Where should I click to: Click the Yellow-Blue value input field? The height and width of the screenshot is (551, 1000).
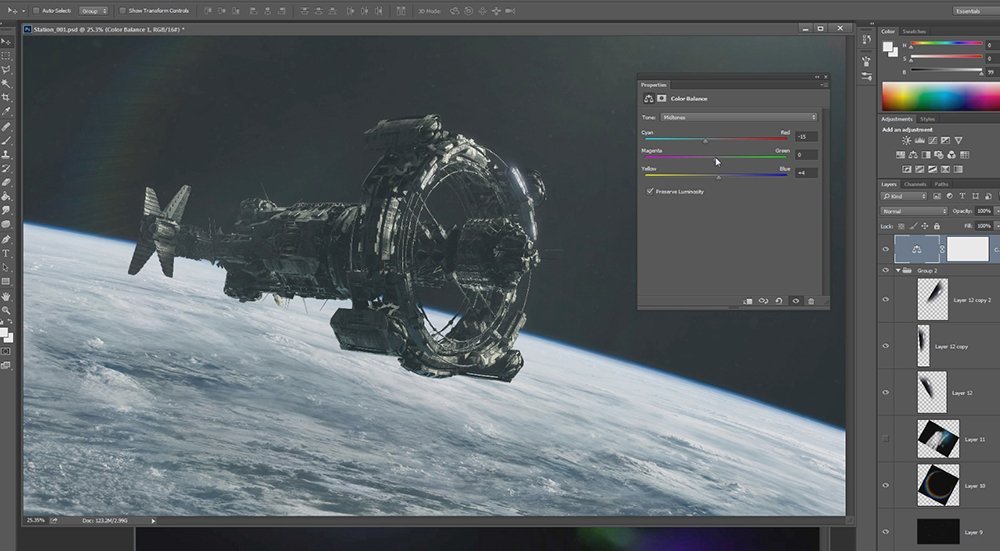click(x=806, y=173)
